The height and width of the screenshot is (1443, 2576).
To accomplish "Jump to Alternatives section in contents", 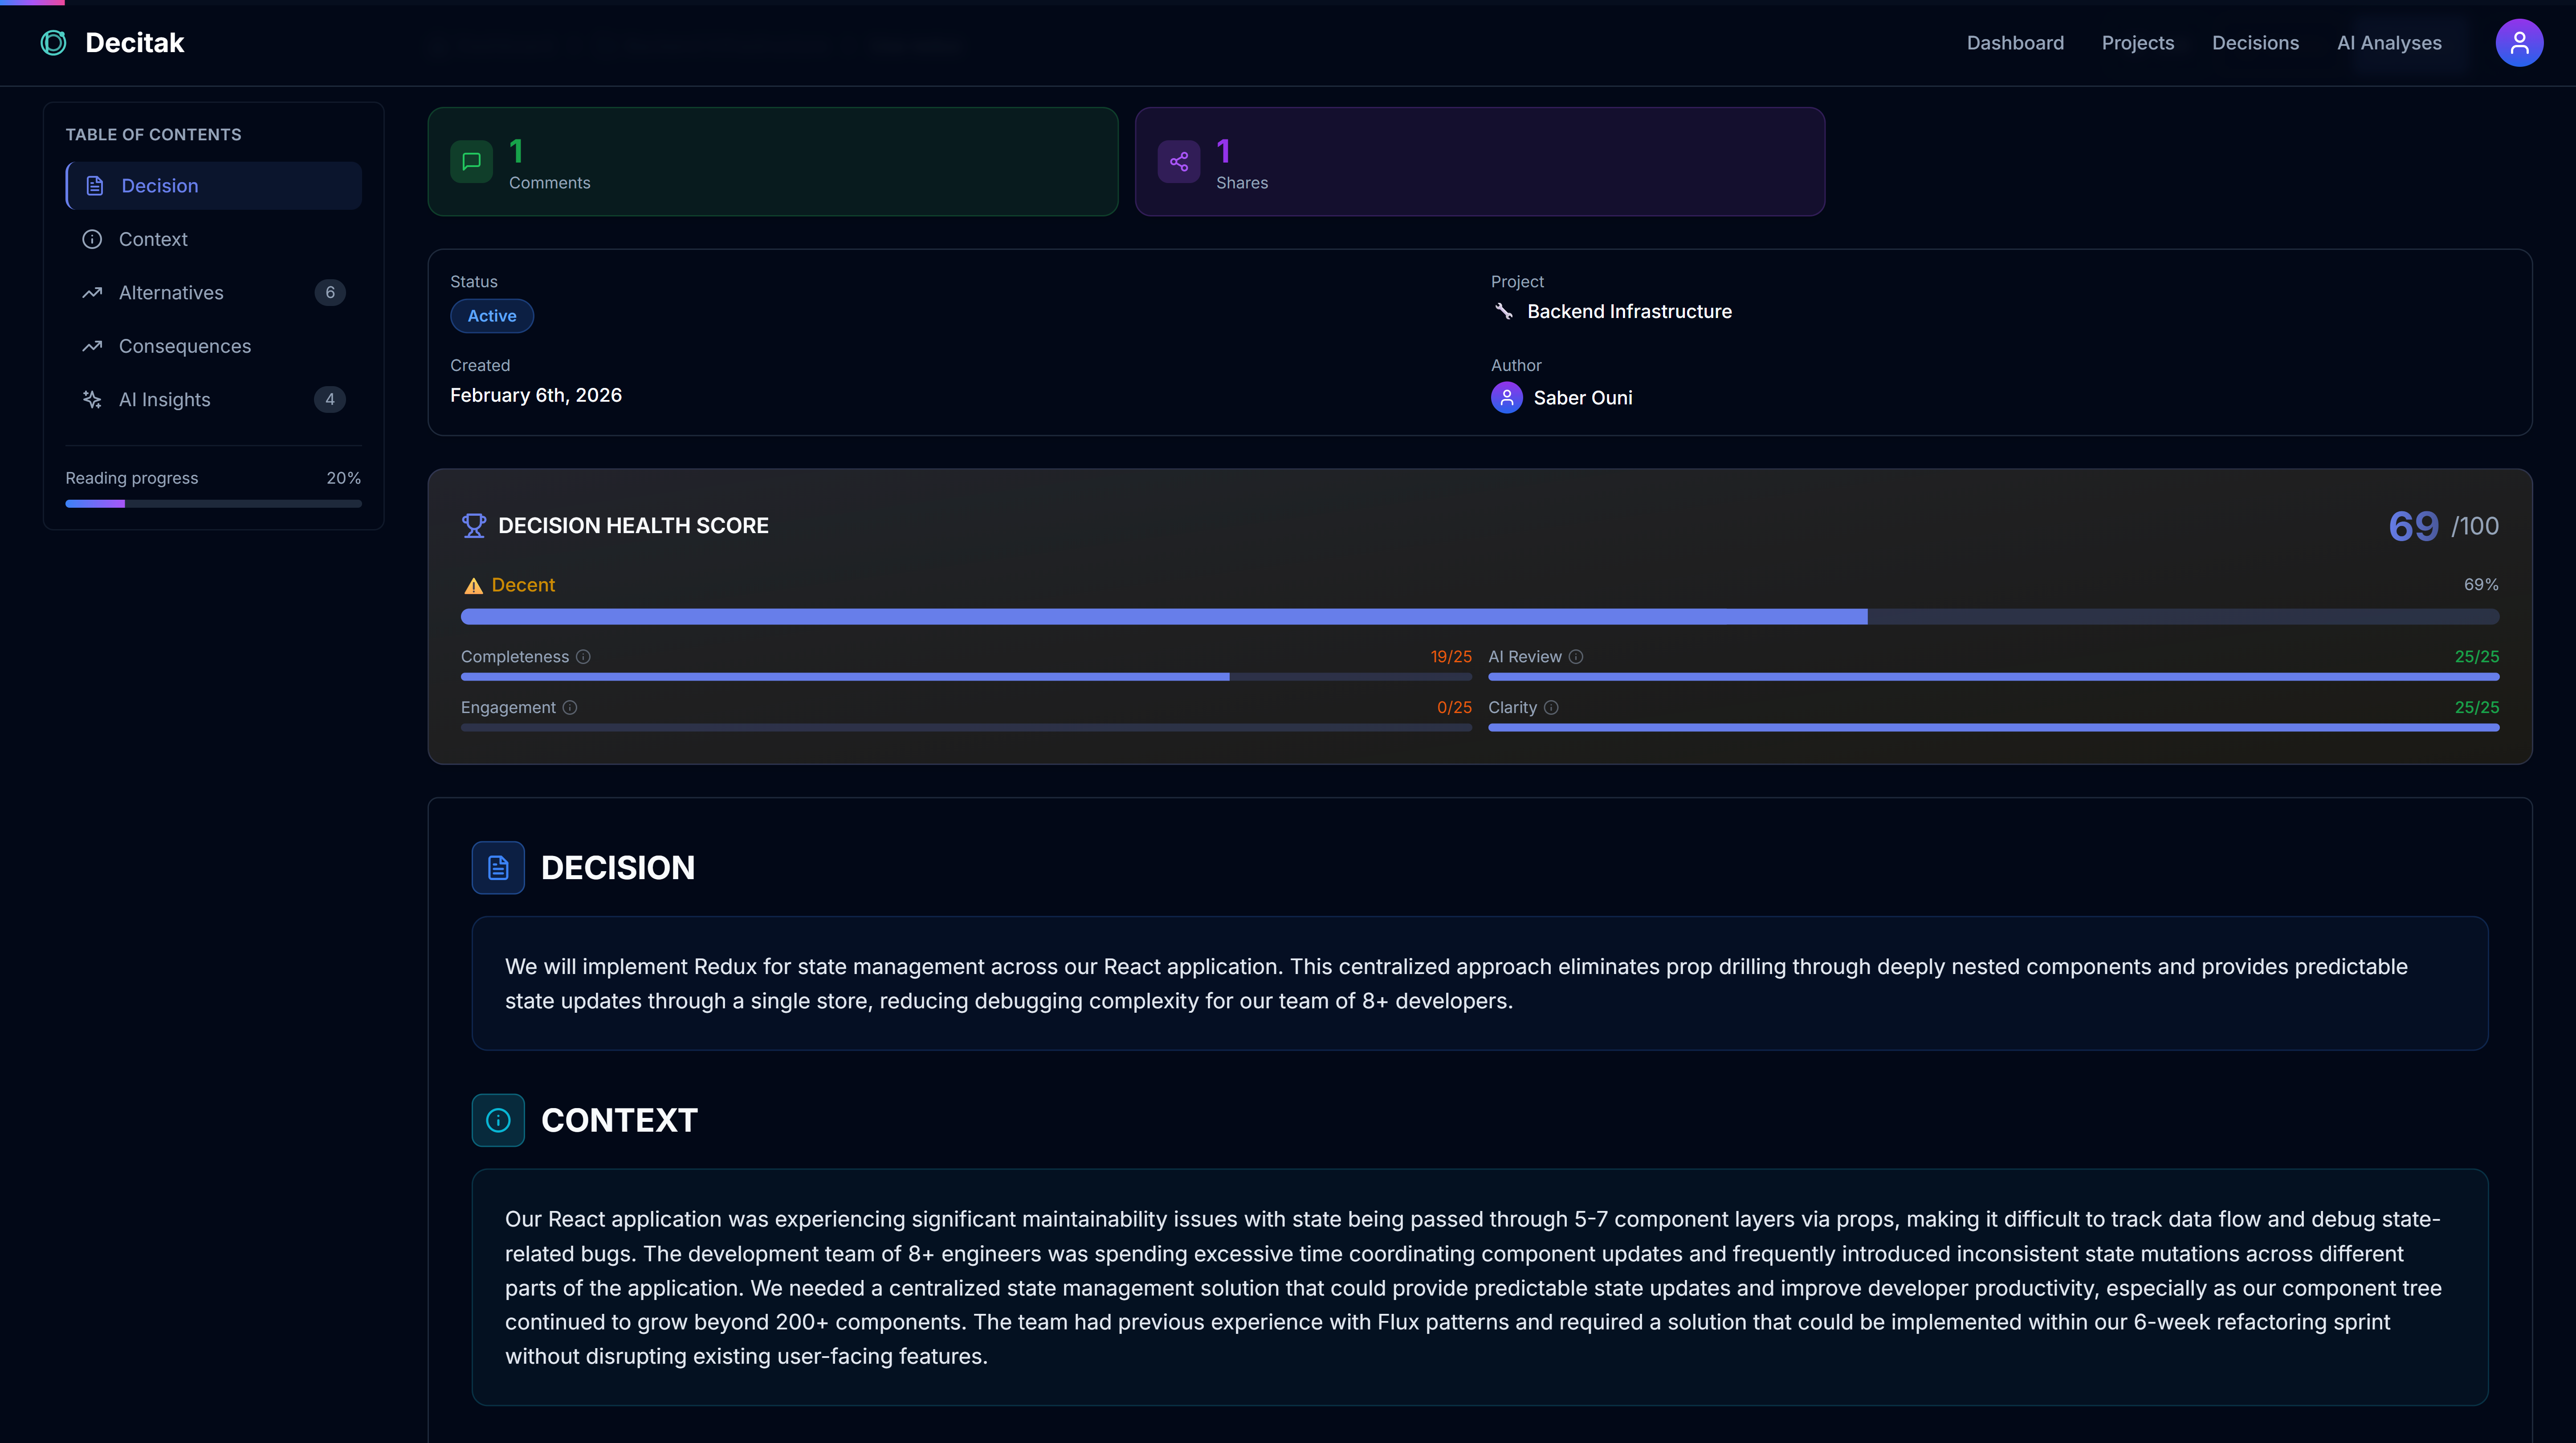I will click(171, 293).
